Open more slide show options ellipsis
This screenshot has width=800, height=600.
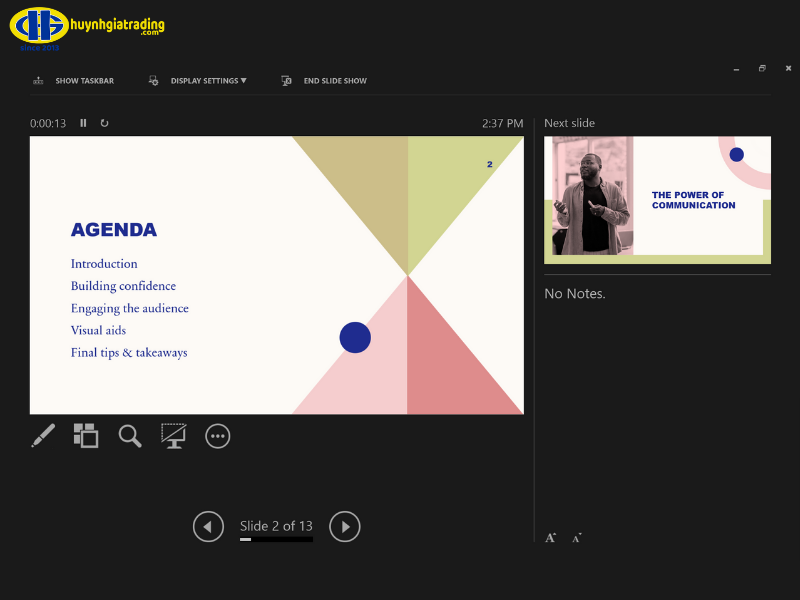pyautogui.click(x=217, y=436)
